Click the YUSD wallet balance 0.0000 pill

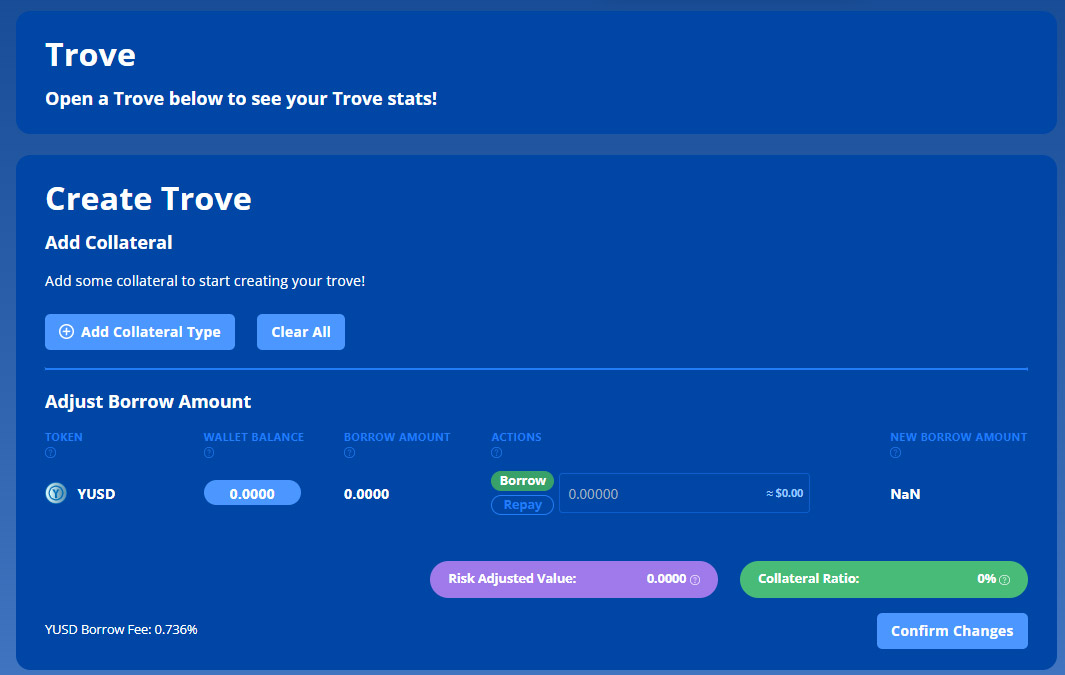tap(252, 493)
